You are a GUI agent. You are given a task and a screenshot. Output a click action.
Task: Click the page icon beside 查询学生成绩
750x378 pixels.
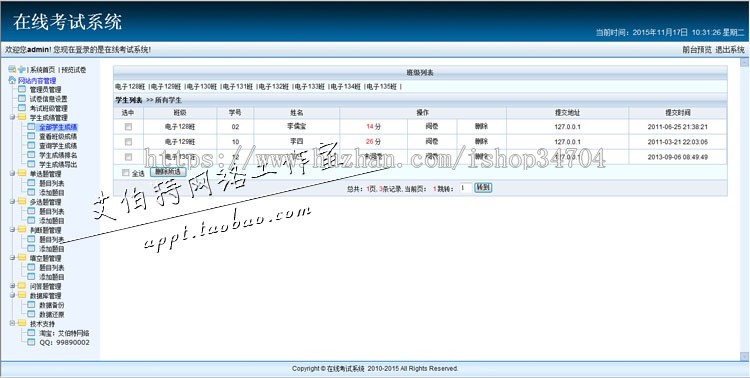31,145
